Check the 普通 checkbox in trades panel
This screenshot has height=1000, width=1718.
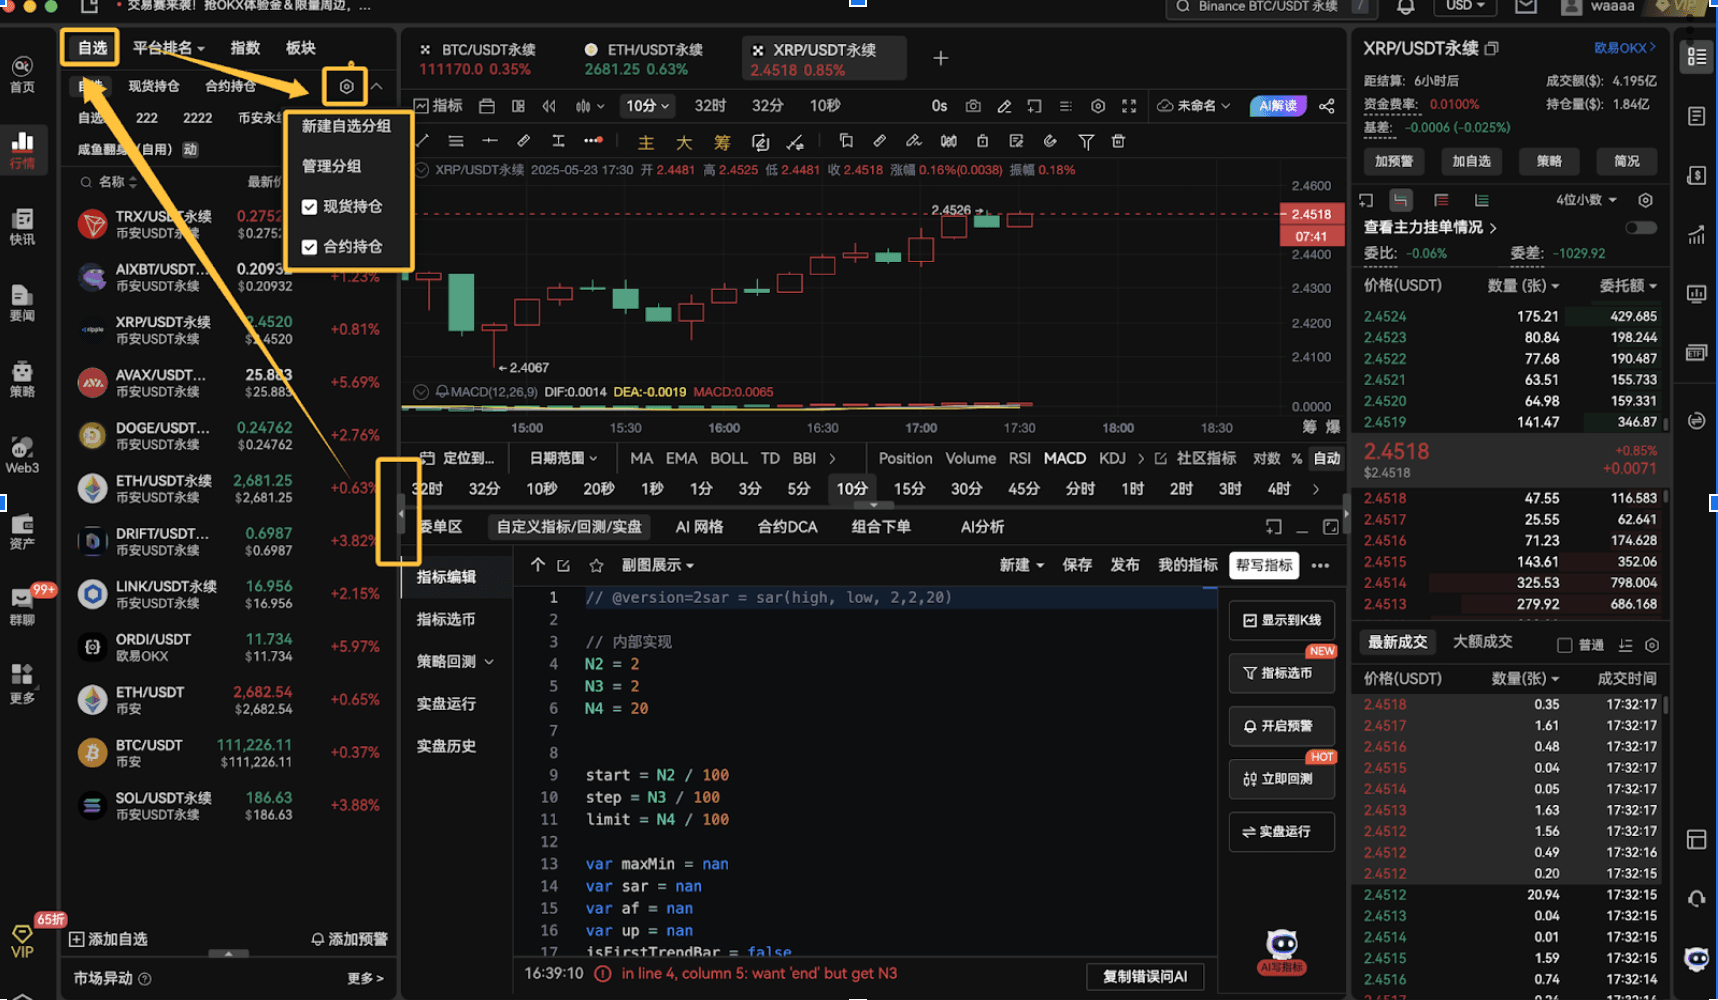(x=1565, y=645)
